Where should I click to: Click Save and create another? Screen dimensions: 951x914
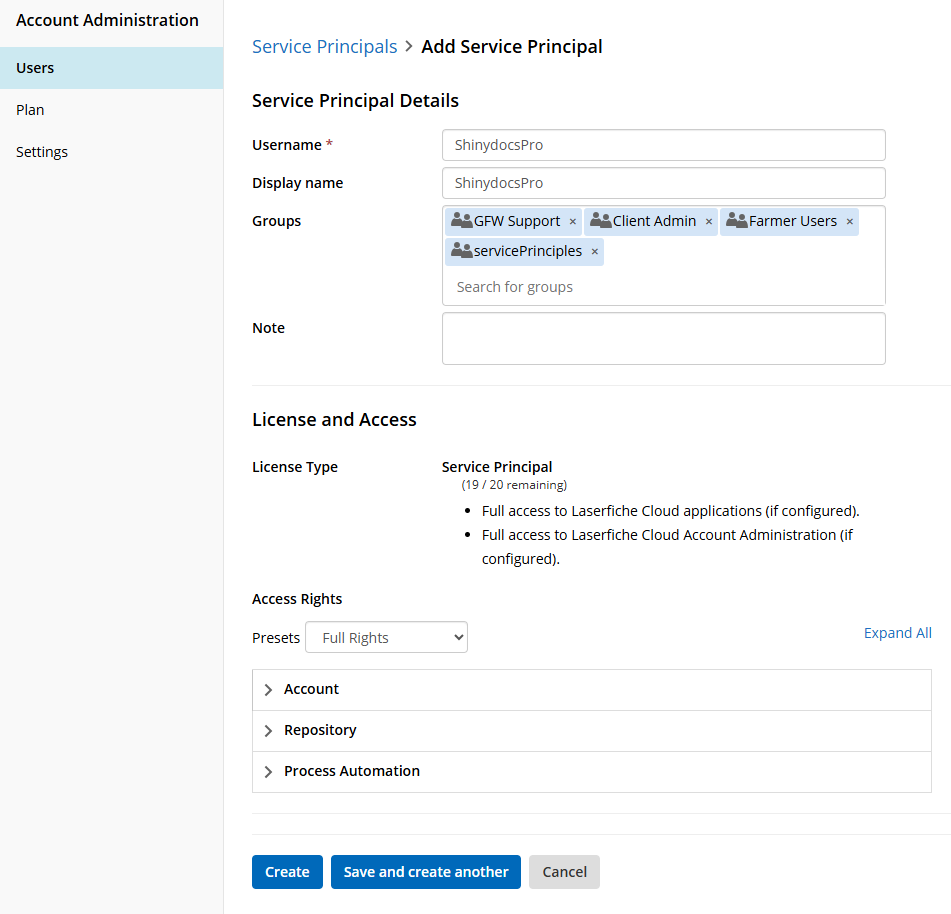point(426,872)
